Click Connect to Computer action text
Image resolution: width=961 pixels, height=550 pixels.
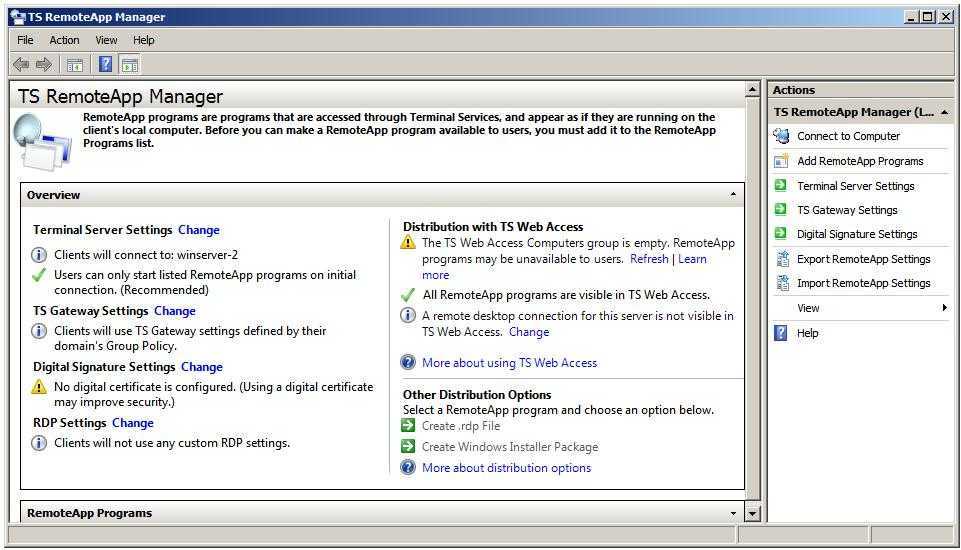tap(848, 136)
